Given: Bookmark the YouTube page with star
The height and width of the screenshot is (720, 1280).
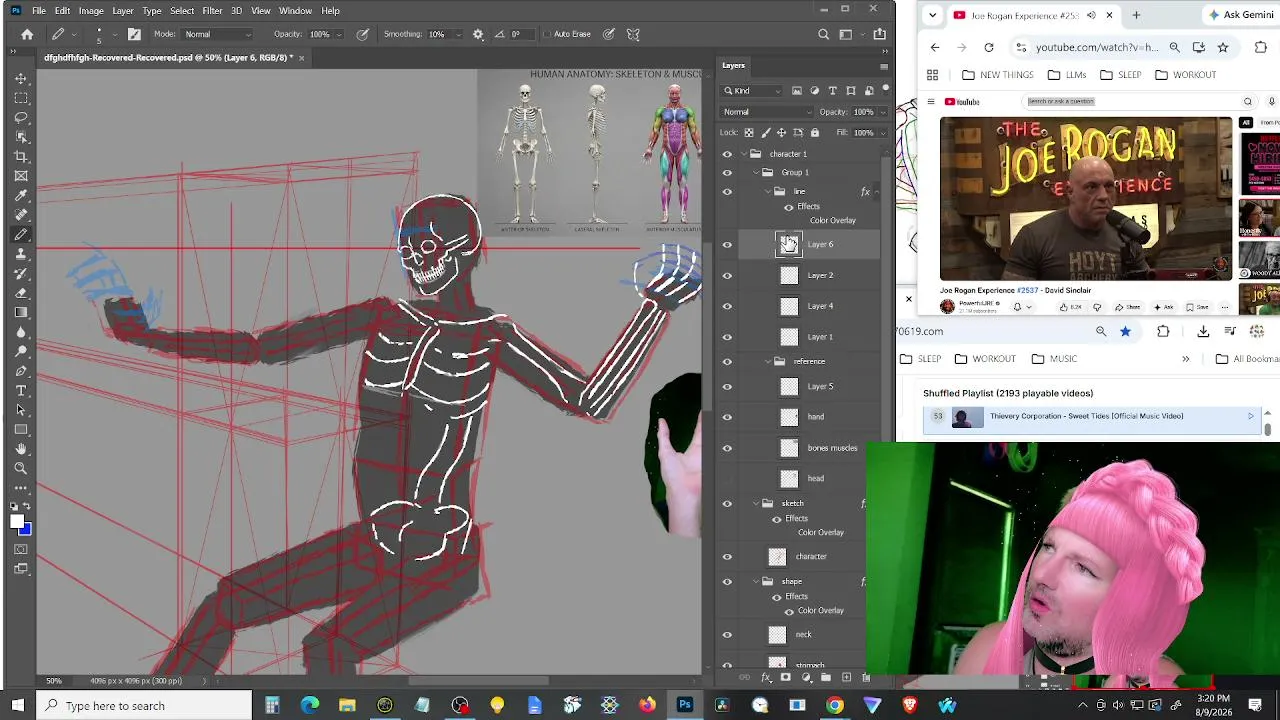Looking at the screenshot, I should 1223,47.
